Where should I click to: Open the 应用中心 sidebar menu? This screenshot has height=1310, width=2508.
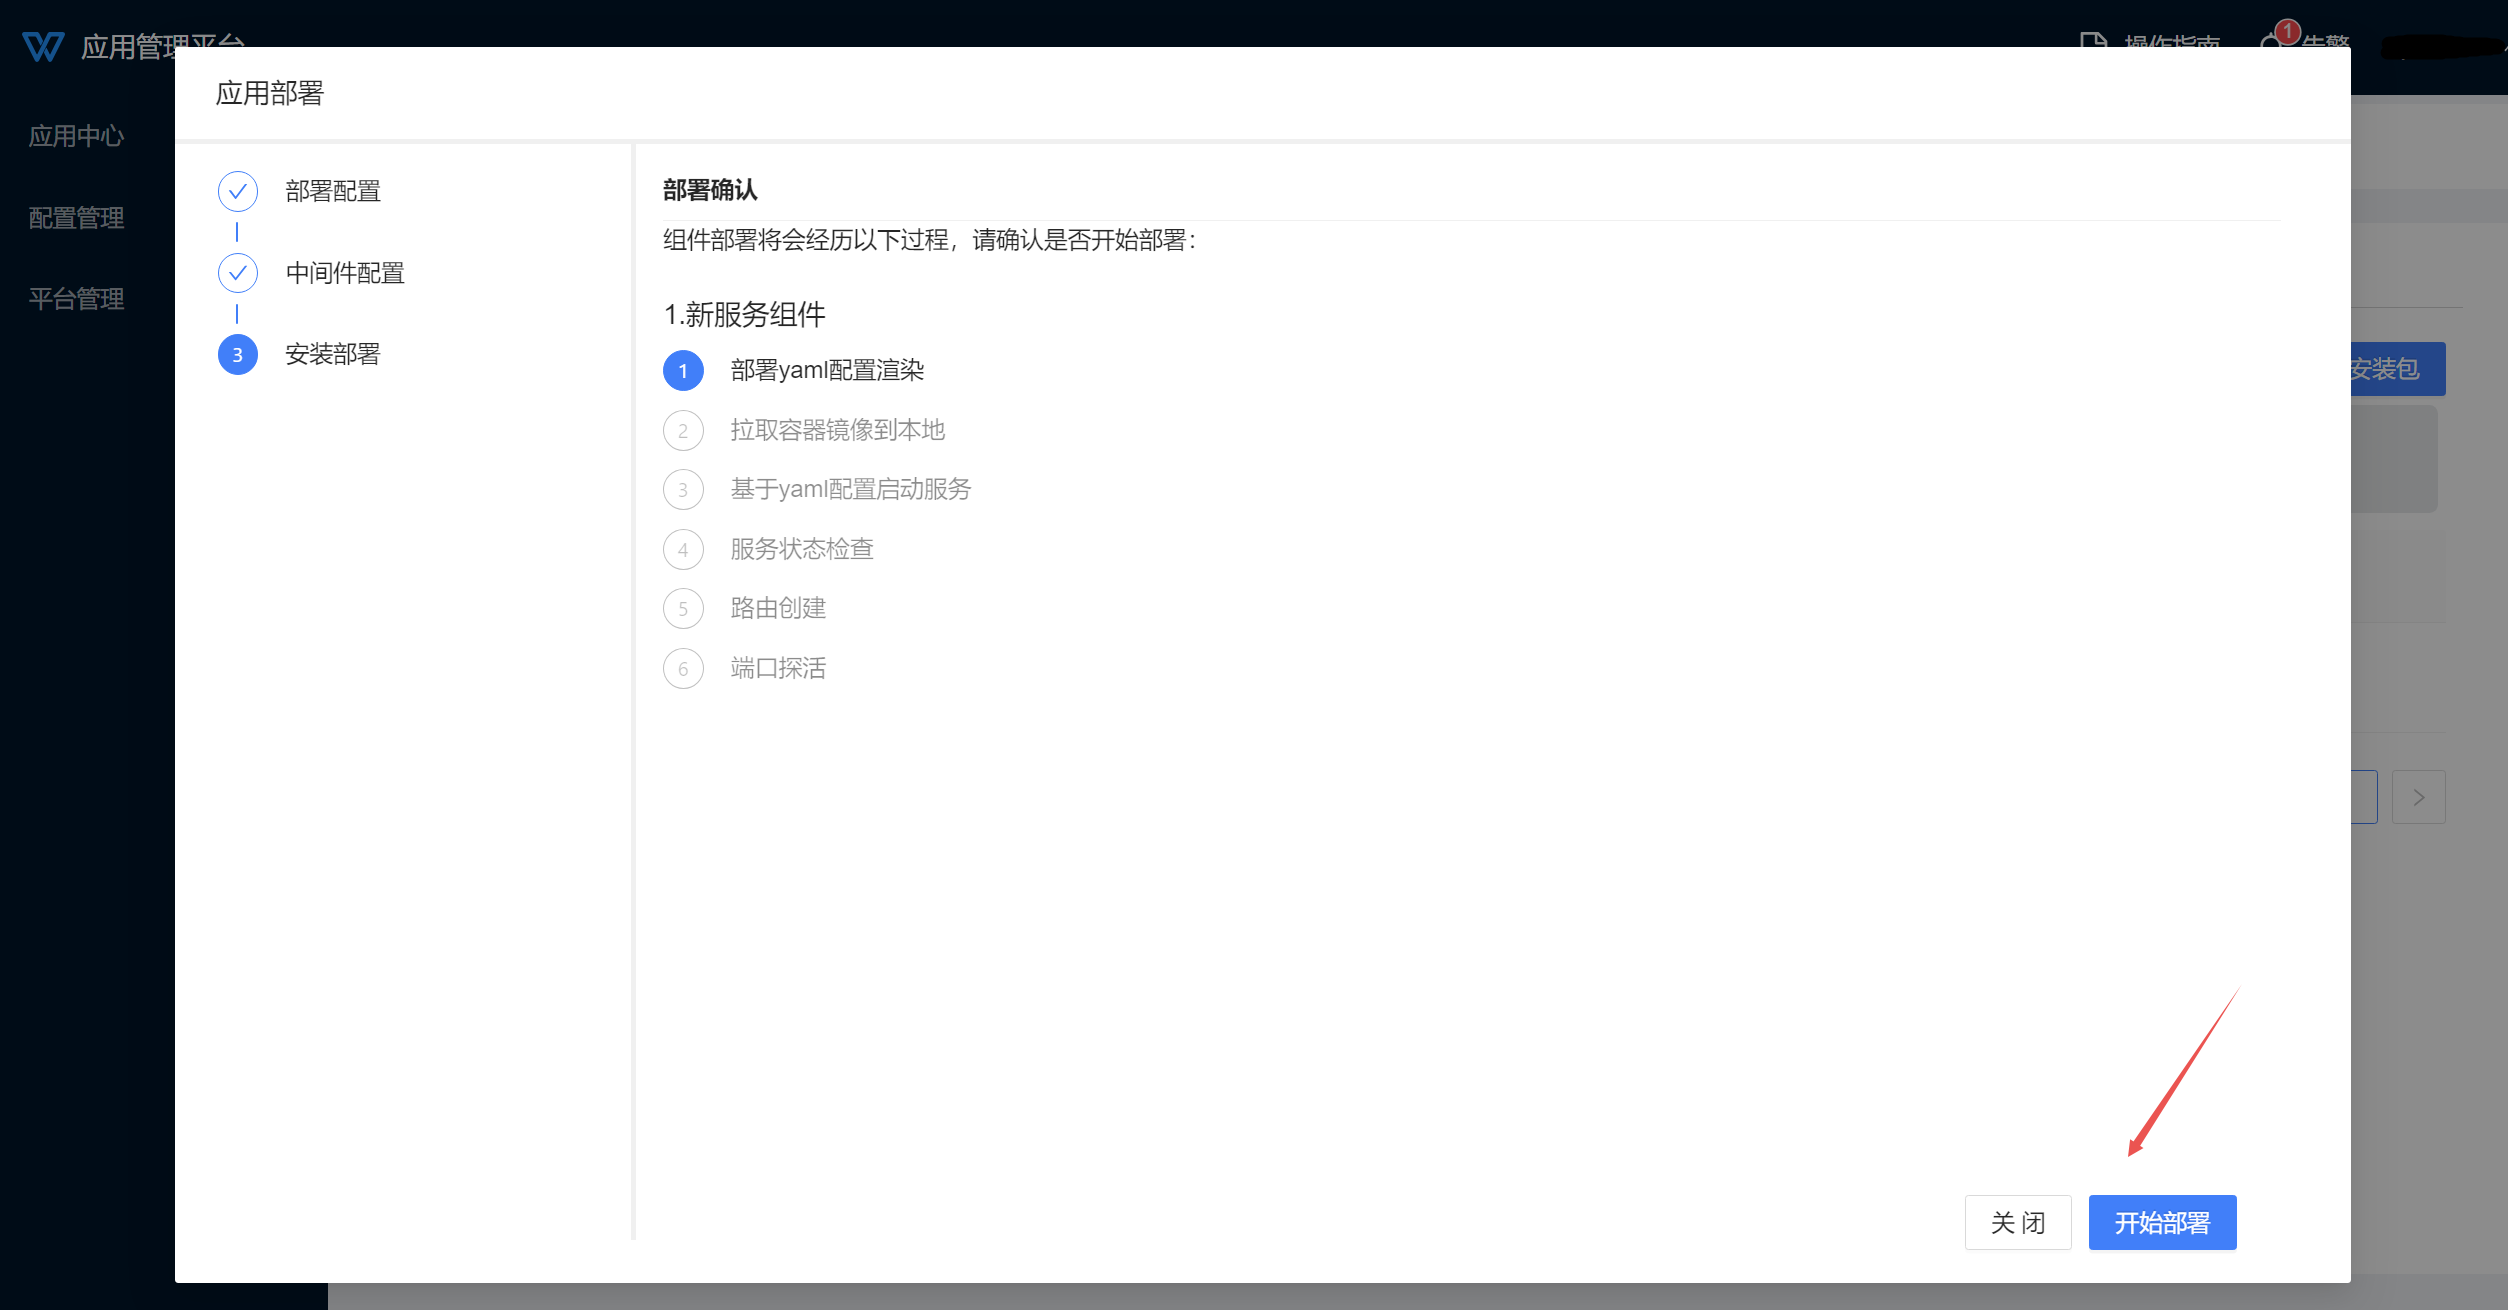[x=76, y=136]
